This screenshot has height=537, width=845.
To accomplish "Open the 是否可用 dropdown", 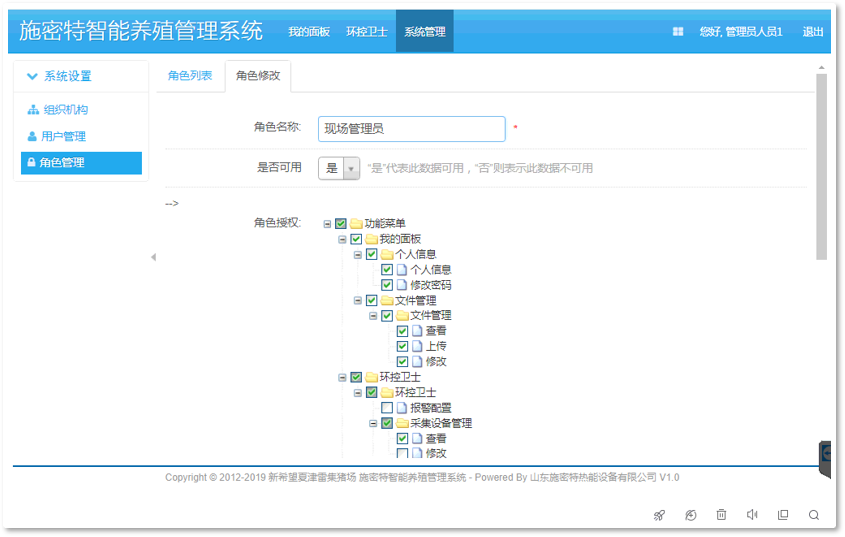I will coord(338,168).
